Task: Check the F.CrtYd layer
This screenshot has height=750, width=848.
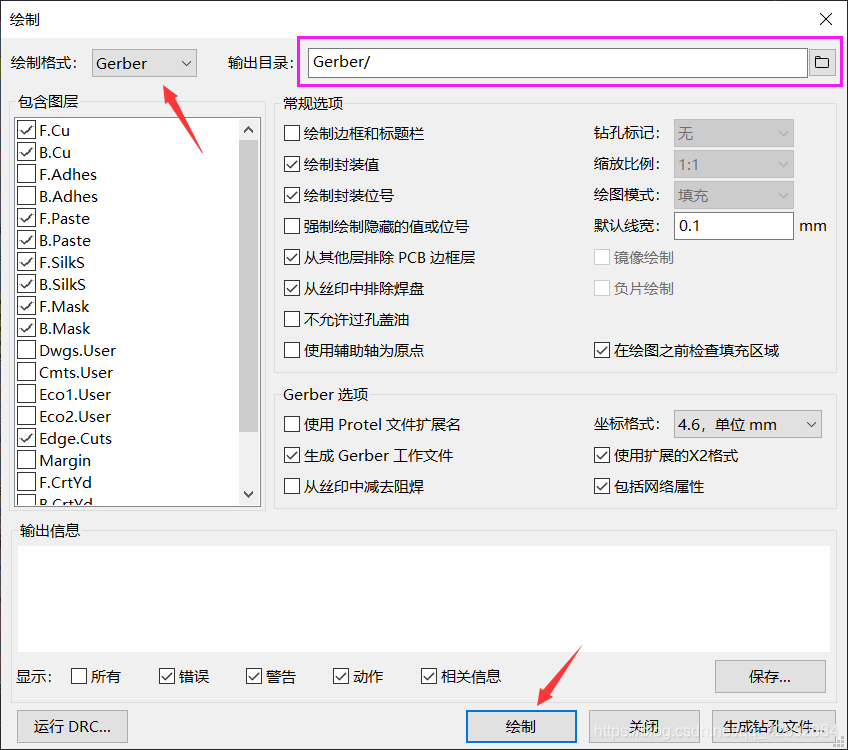Action: (x=26, y=482)
